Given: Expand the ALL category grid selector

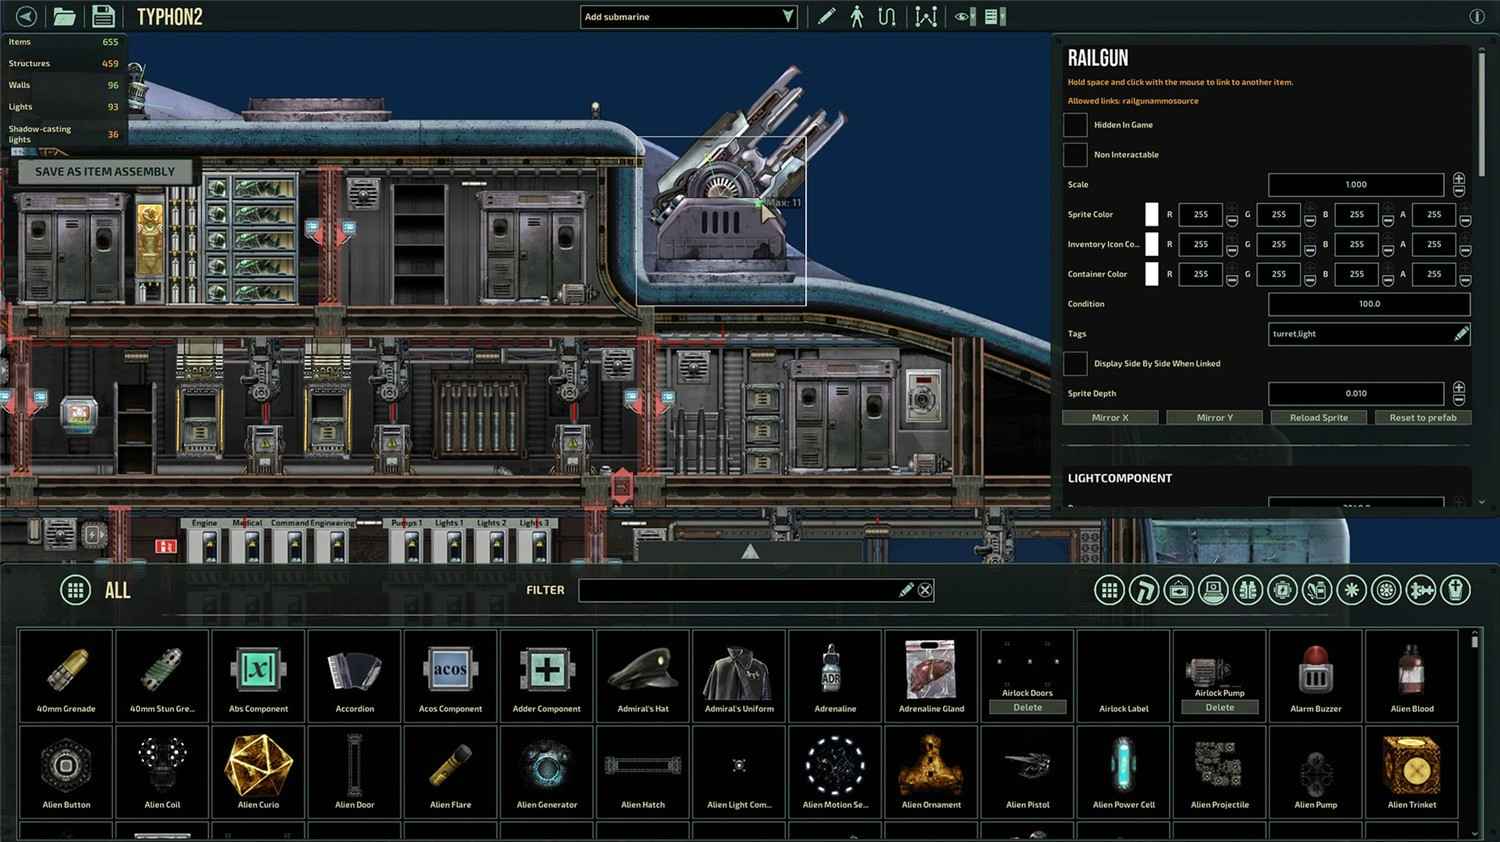Looking at the screenshot, I should (x=75, y=590).
